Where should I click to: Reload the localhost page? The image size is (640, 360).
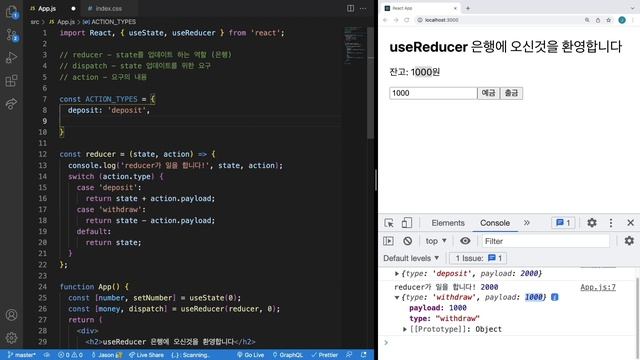pyautogui.click(x=407, y=20)
